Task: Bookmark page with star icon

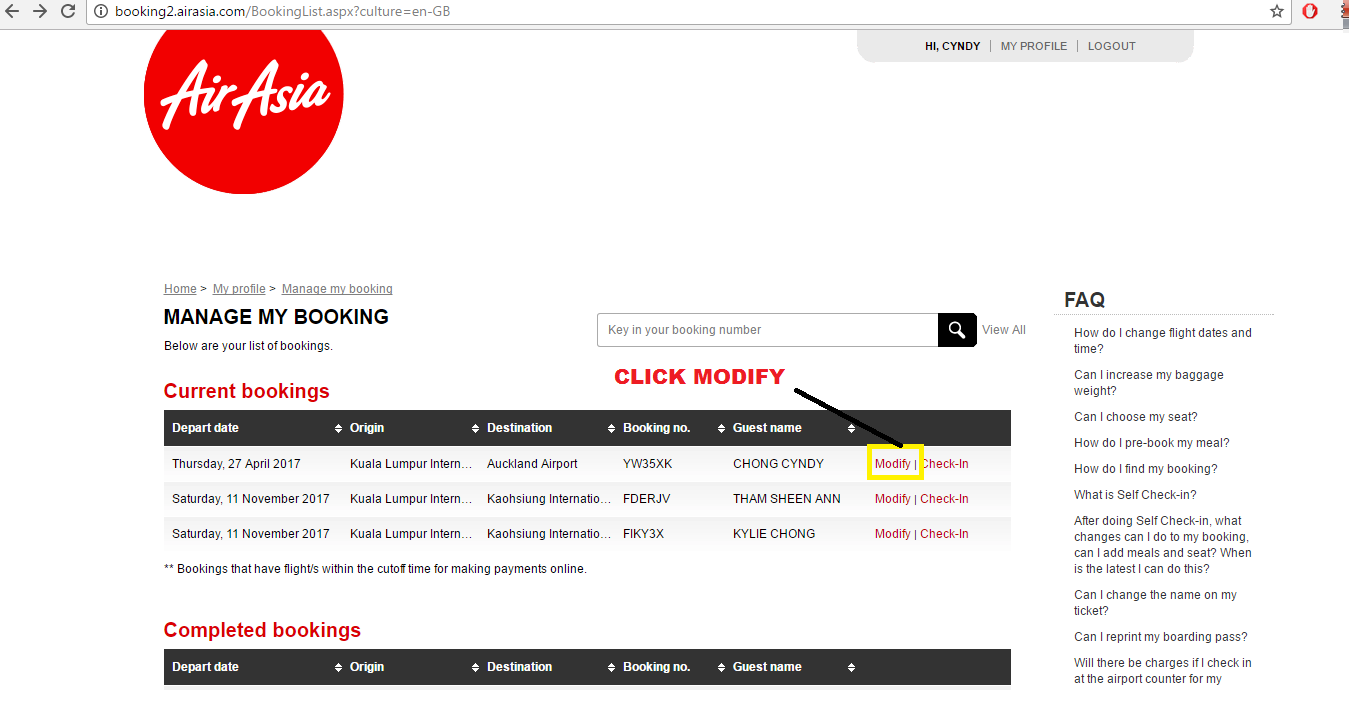Action: [1277, 12]
